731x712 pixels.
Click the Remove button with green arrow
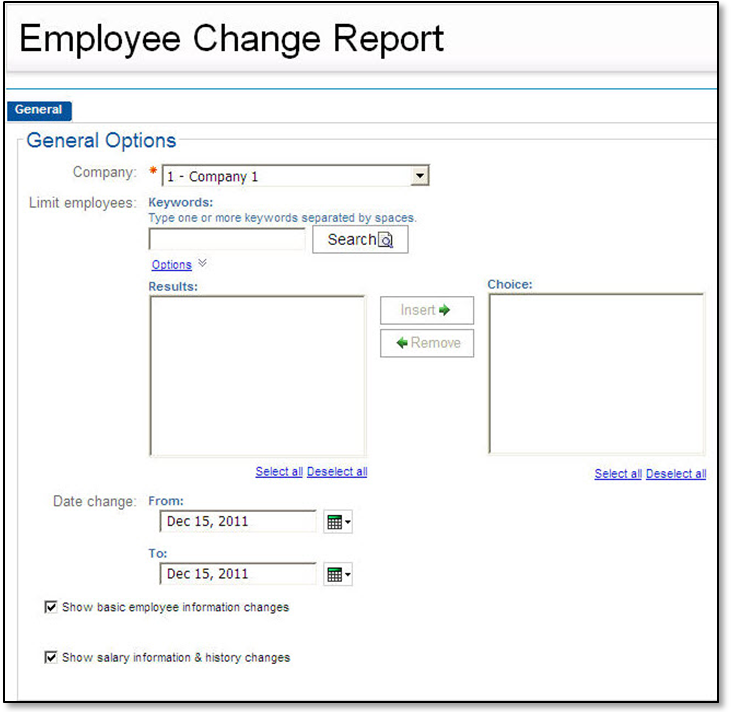click(427, 343)
